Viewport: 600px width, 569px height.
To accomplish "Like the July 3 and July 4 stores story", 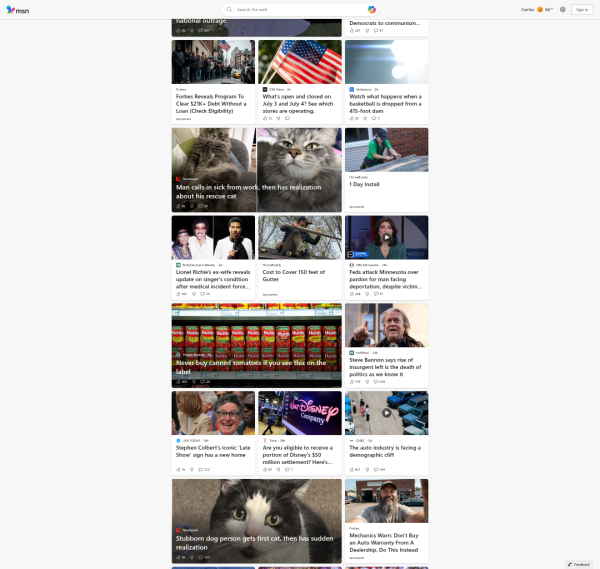I will click(267, 118).
